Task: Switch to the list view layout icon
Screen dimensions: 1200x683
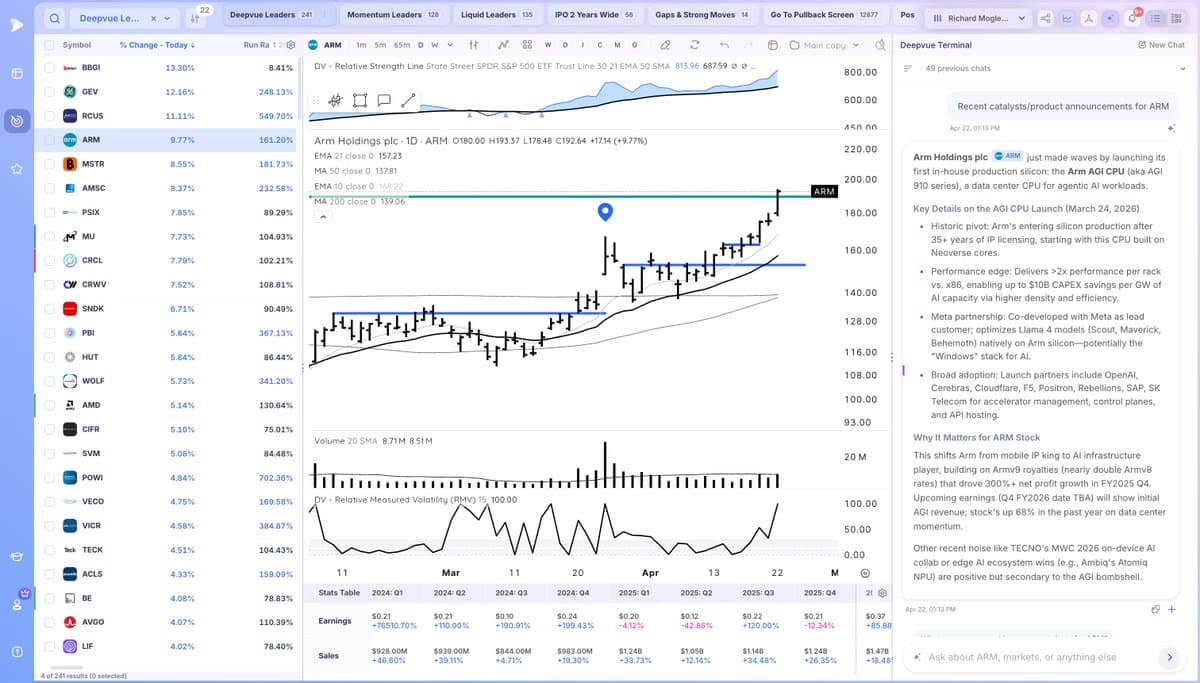Action: [x=1156, y=18]
